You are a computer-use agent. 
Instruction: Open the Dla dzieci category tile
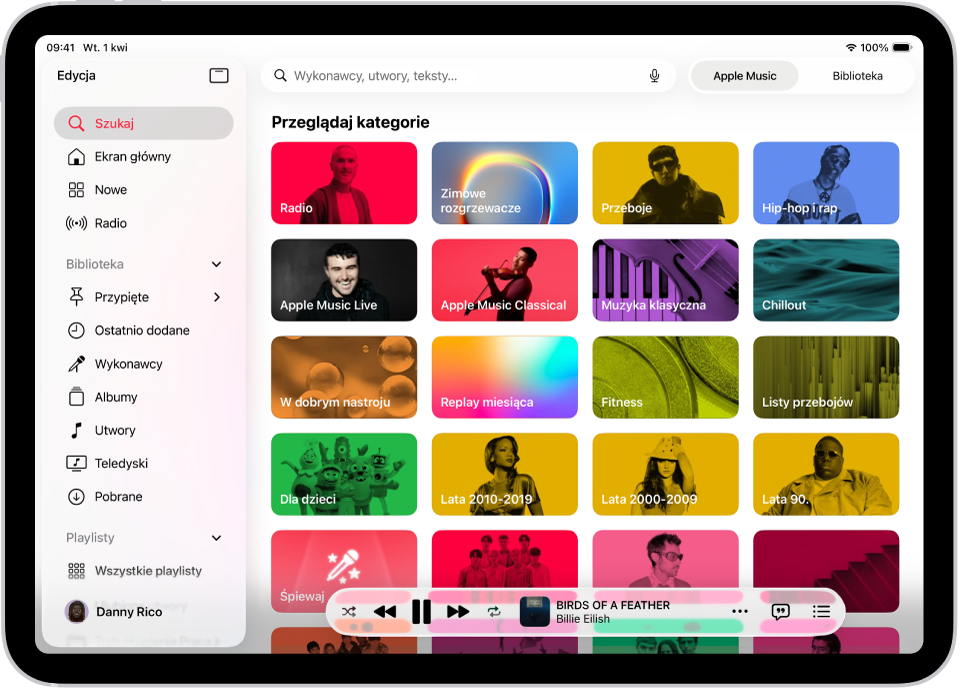(x=344, y=474)
